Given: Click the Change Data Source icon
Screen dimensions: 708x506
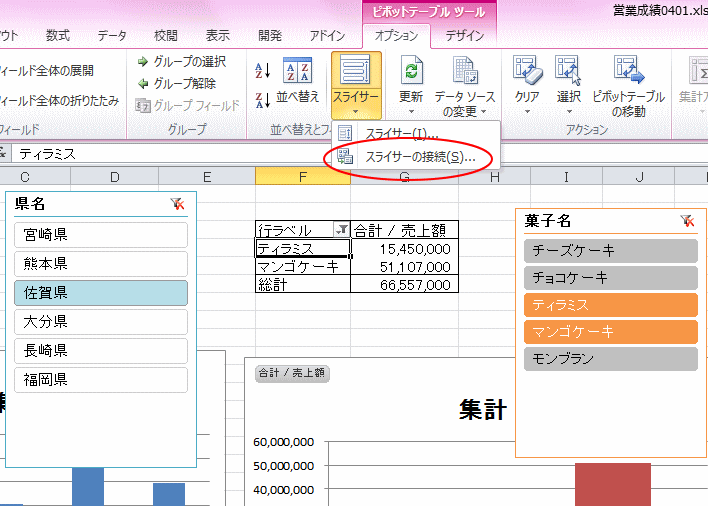Looking at the screenshot, I should pyautogui.click(x=463, y=72).
